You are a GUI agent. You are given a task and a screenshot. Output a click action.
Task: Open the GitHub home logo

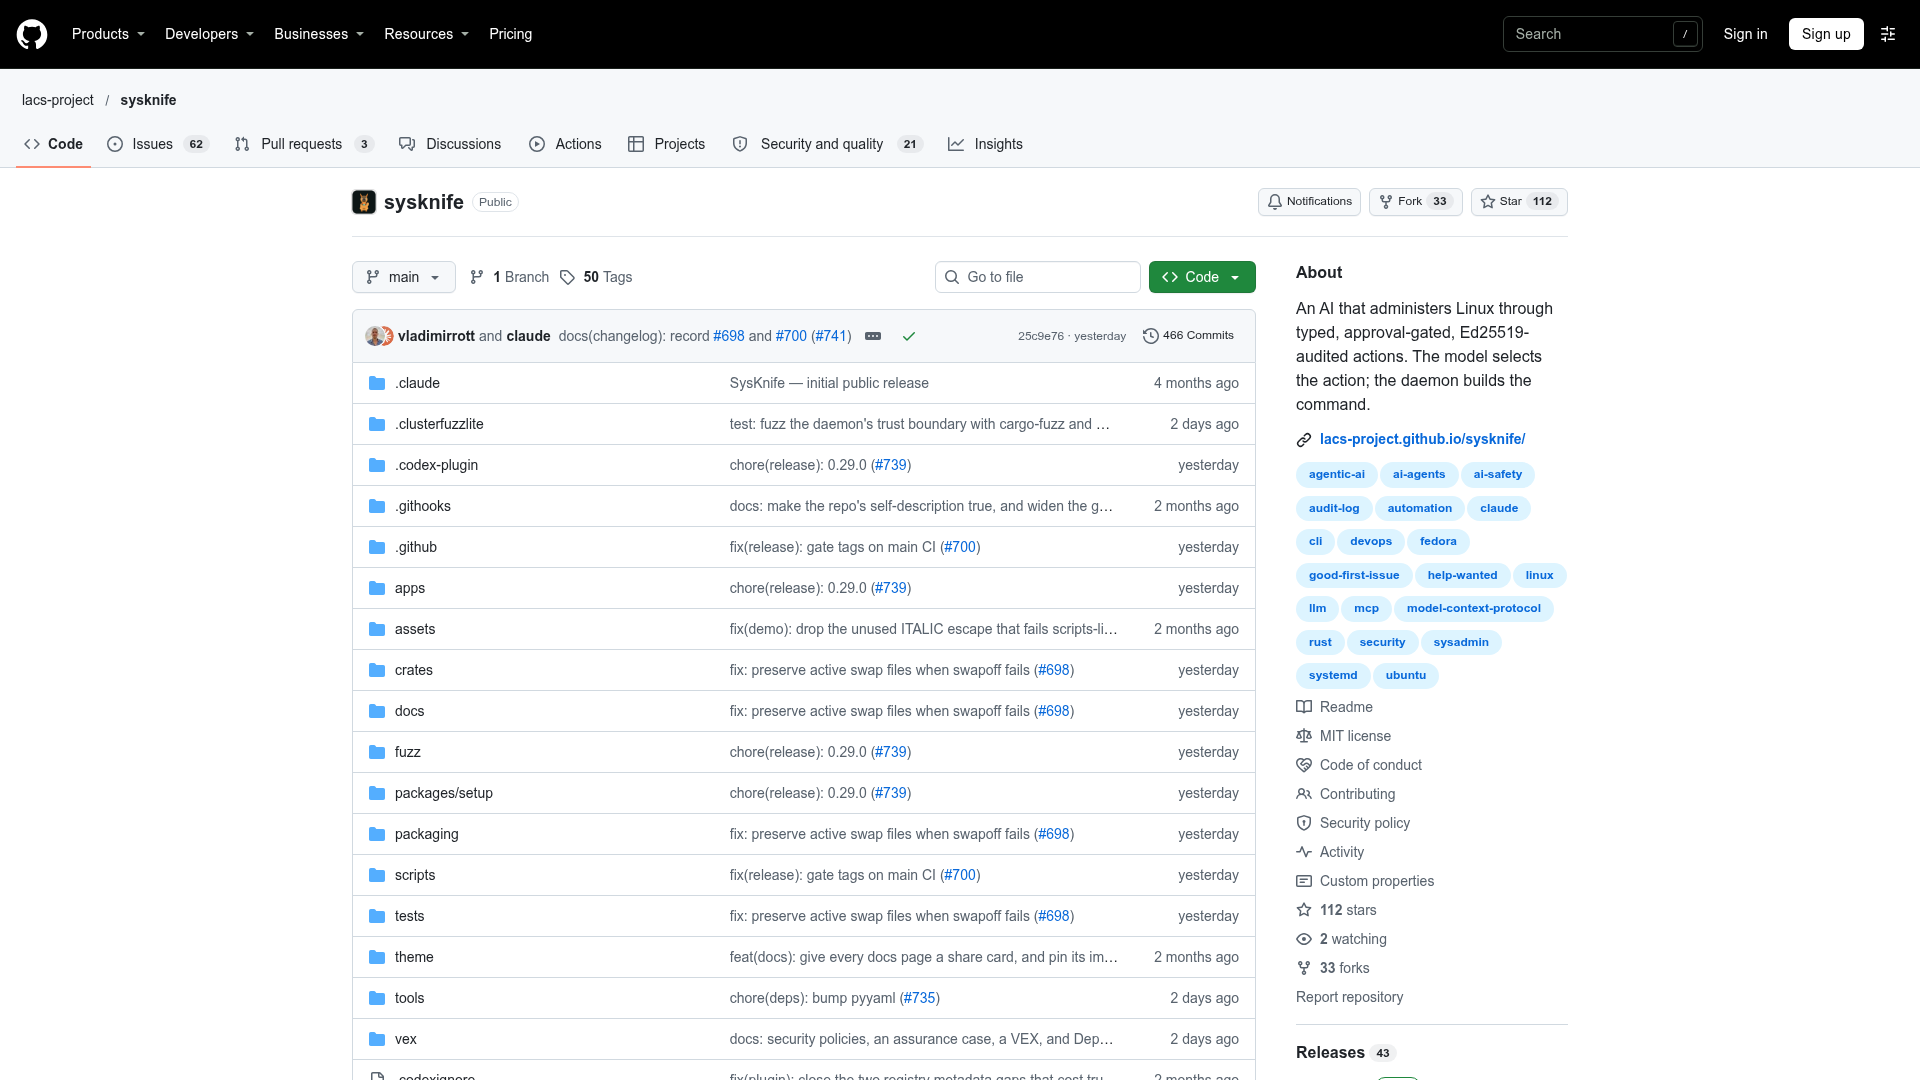(32, 34)
